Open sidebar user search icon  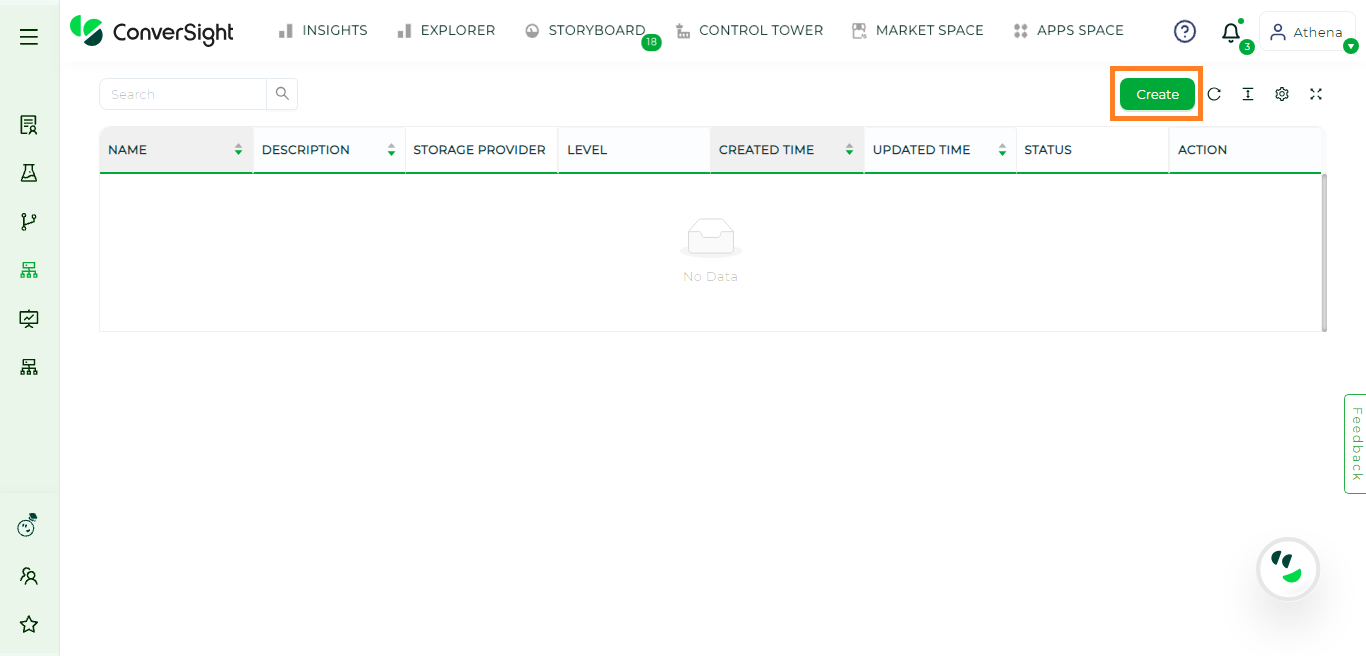29,576
